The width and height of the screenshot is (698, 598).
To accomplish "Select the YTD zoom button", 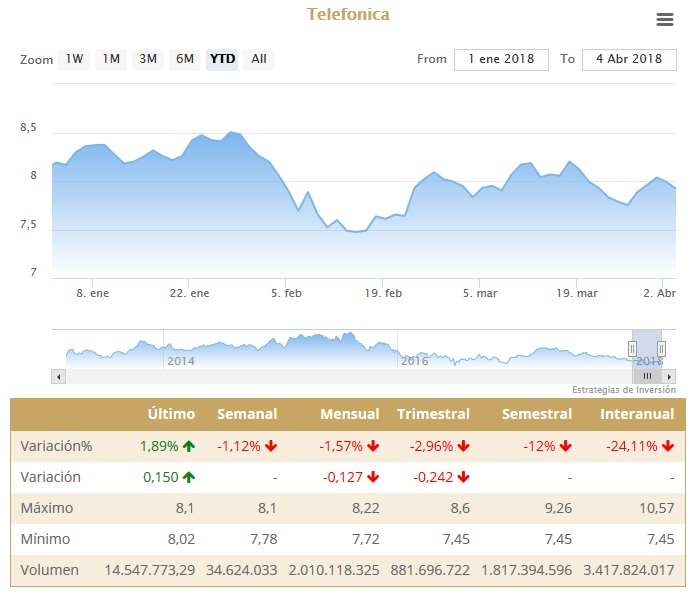I will tap(222, 59).
